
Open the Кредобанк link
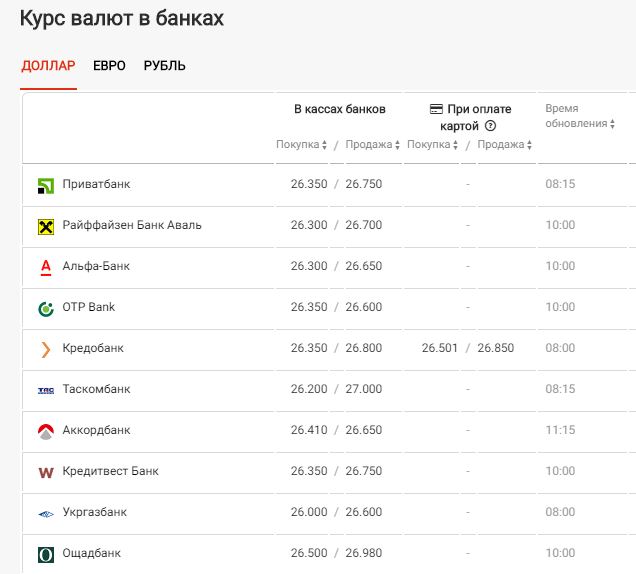[x=93, y=348]
